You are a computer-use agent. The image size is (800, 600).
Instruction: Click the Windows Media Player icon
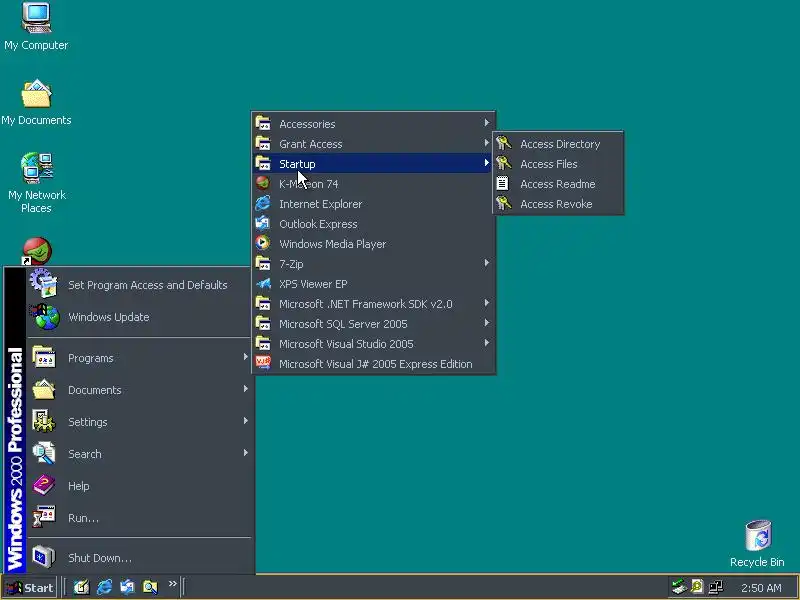click(x=263, y=243)
